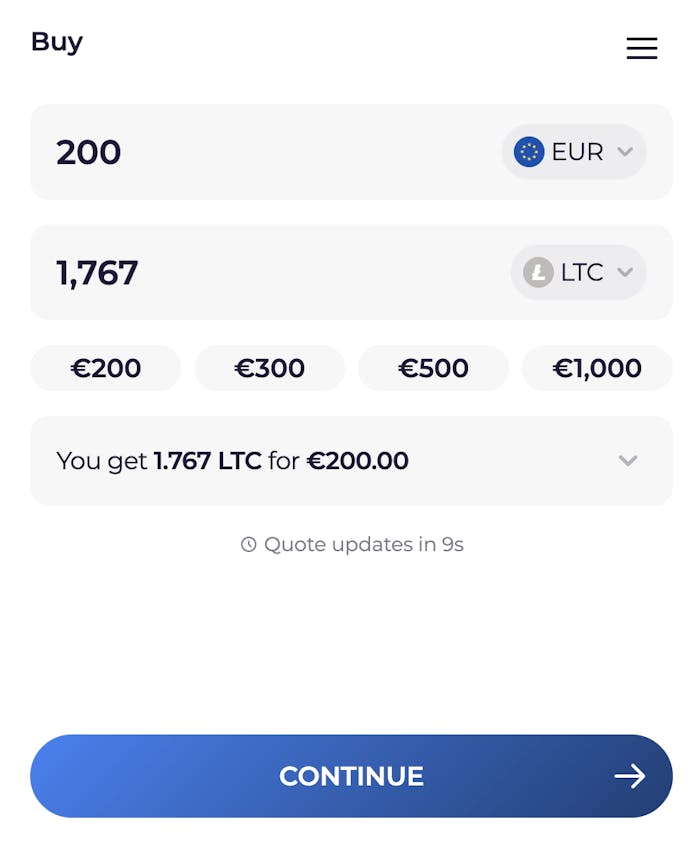The height and width of the screenshot is (841, 700).
Task: Select the €200 preset amount
Action: (106, 368)
